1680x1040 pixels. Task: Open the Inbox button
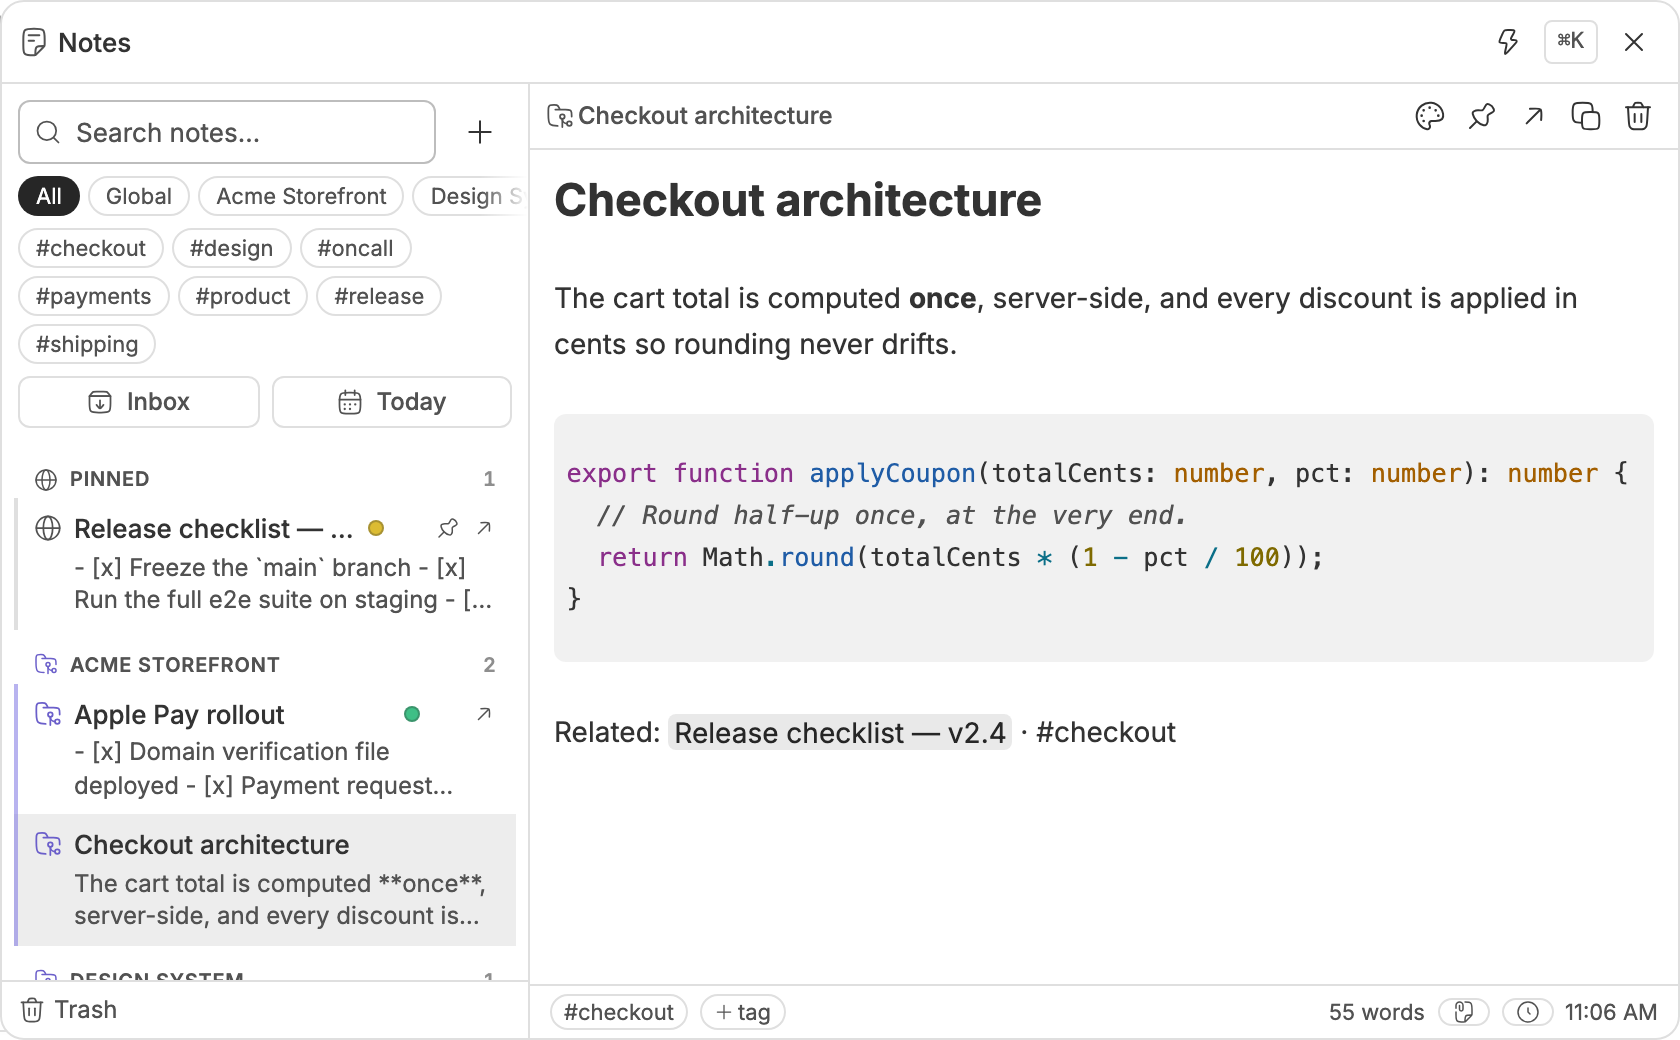tap(139, 402)
